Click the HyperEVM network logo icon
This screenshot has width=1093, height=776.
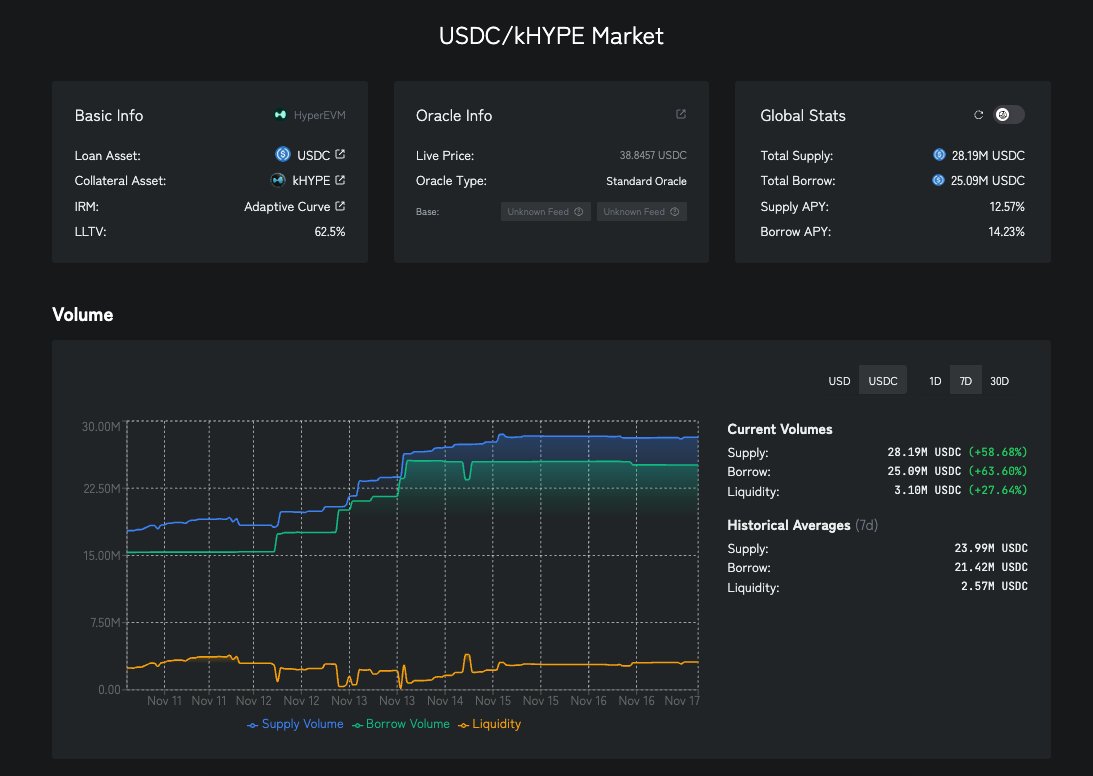(280, 116)
